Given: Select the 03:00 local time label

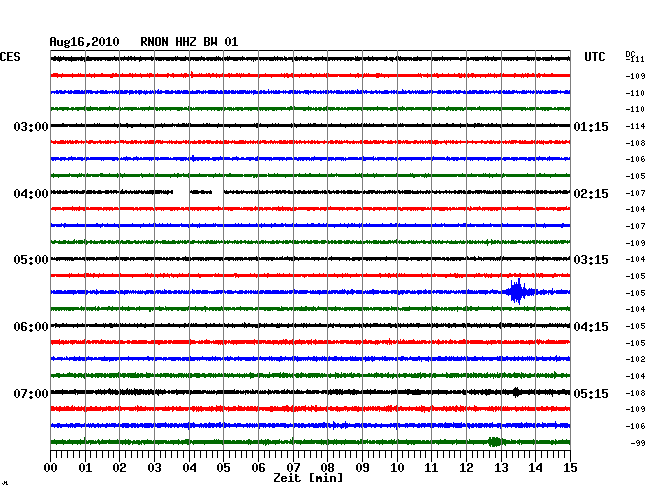Looking at the screenshot, I should click(31, 126).
